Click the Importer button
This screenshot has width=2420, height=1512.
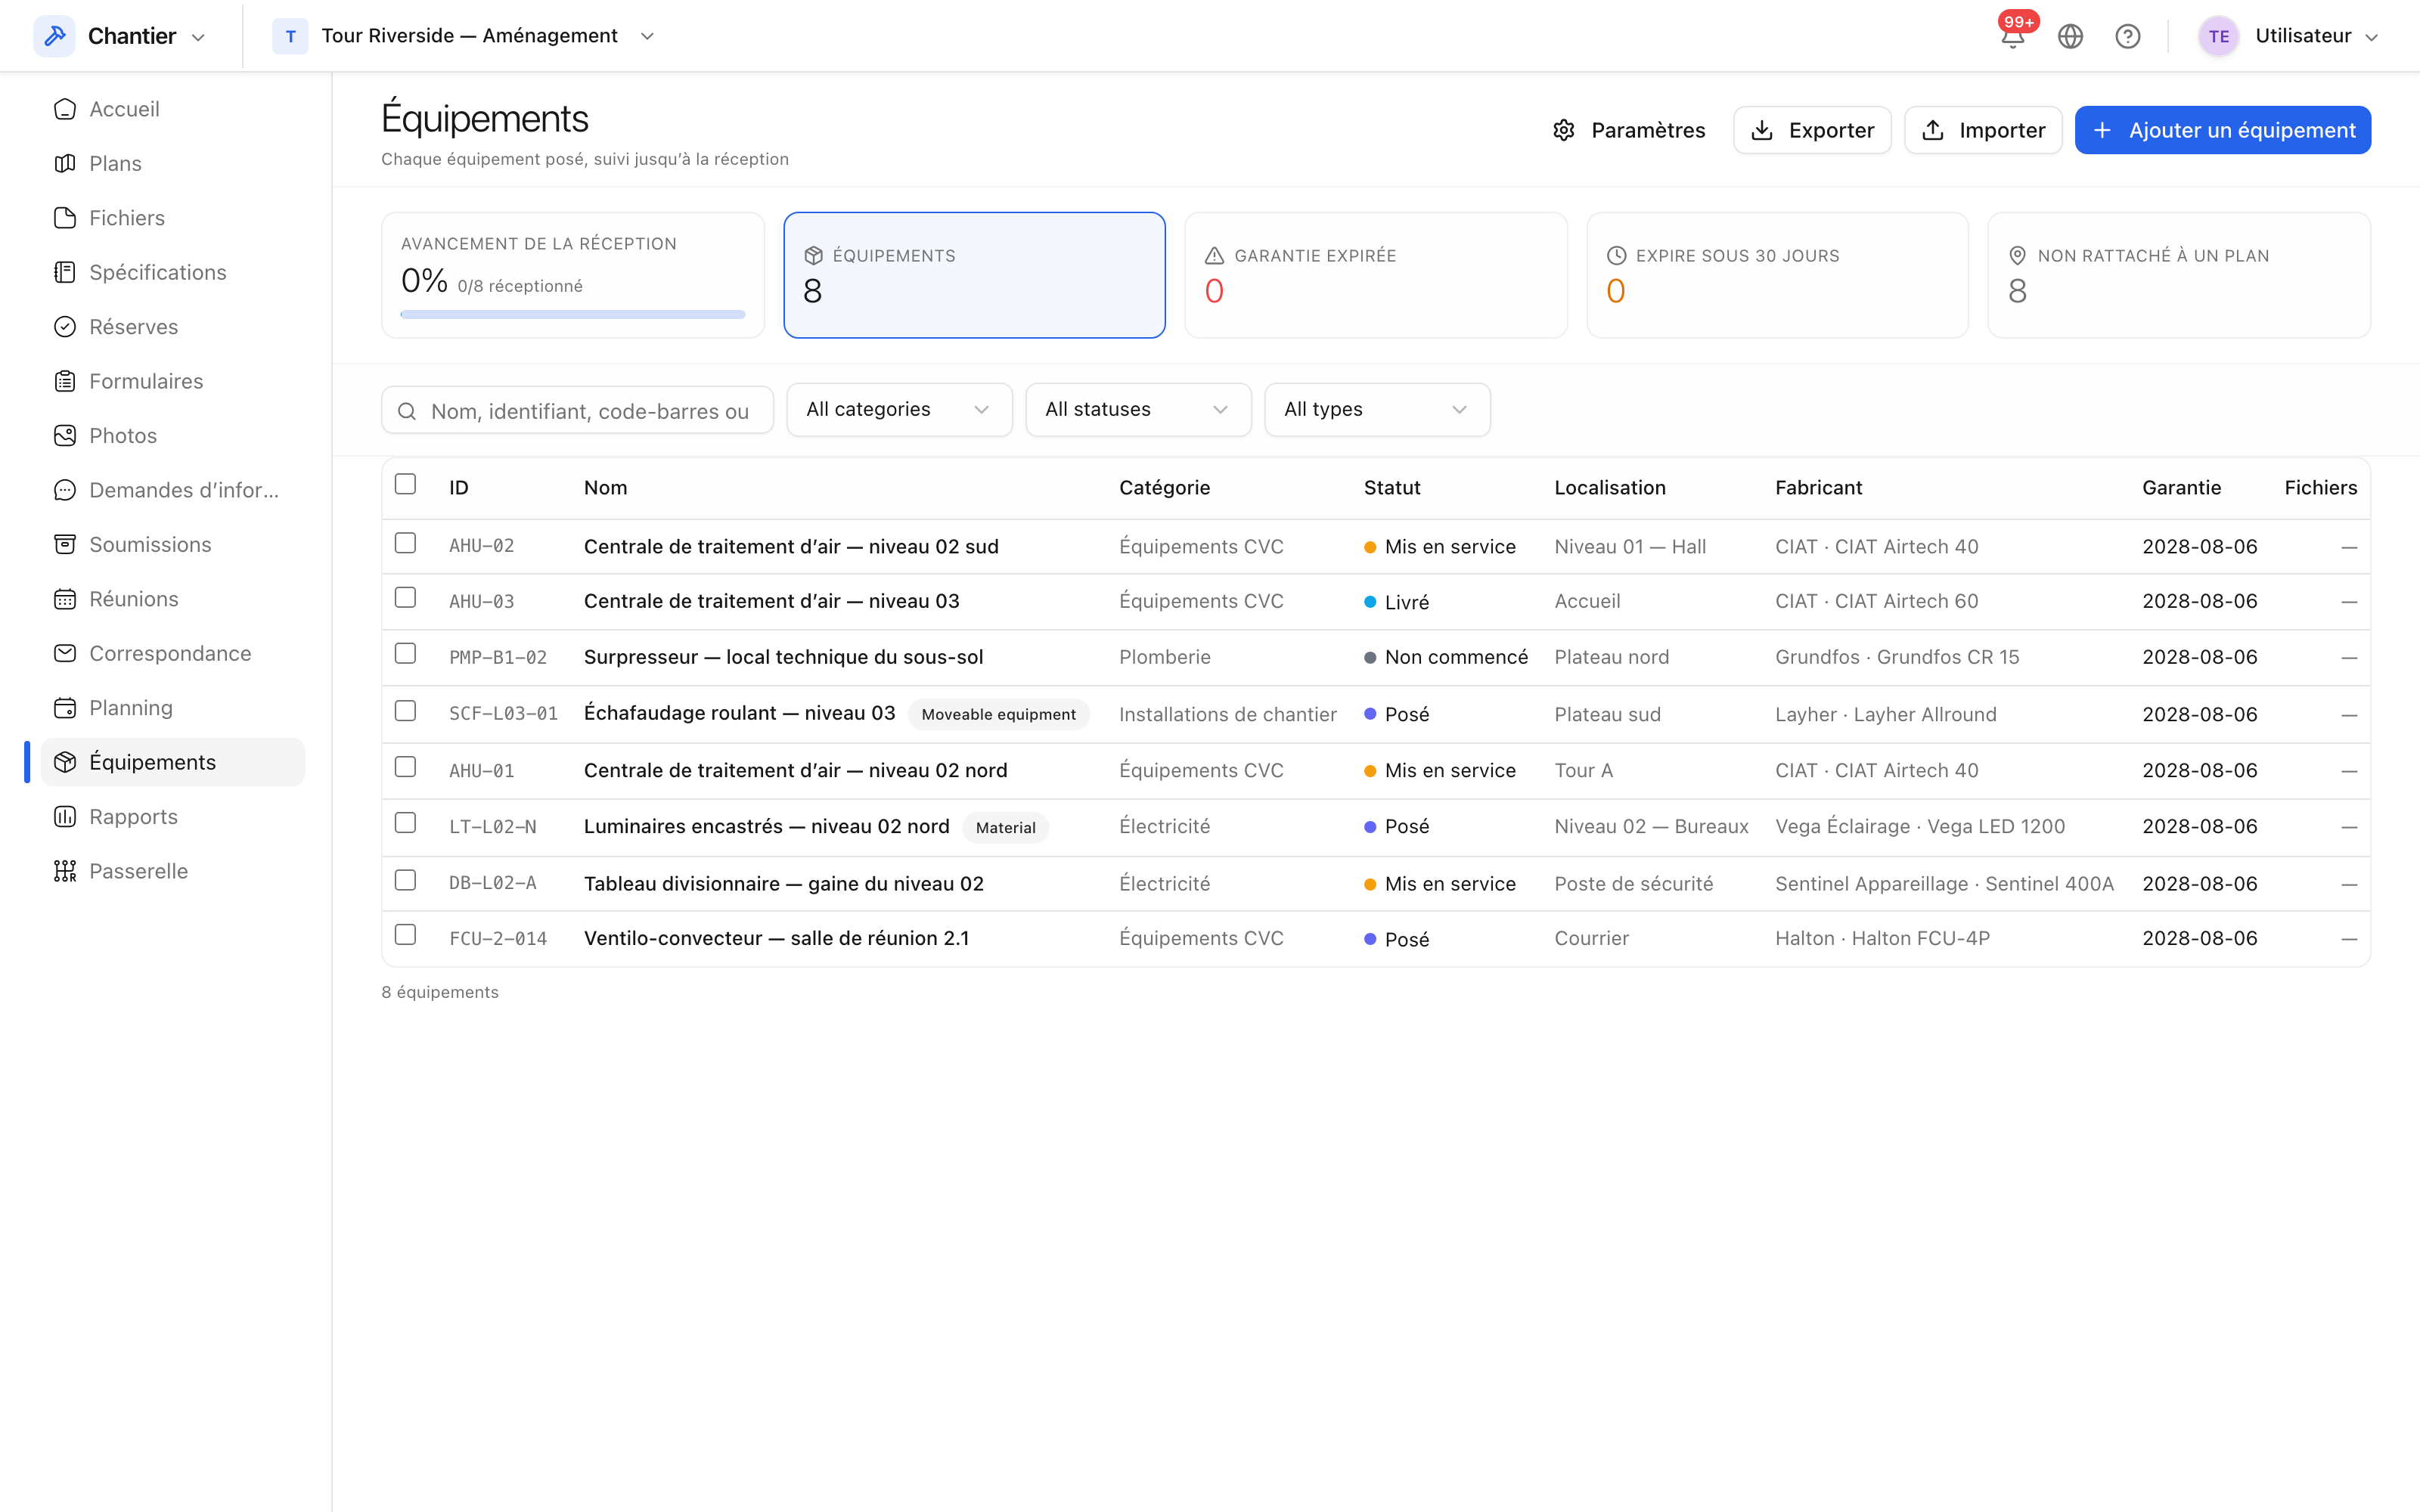tap(1983, 130)
